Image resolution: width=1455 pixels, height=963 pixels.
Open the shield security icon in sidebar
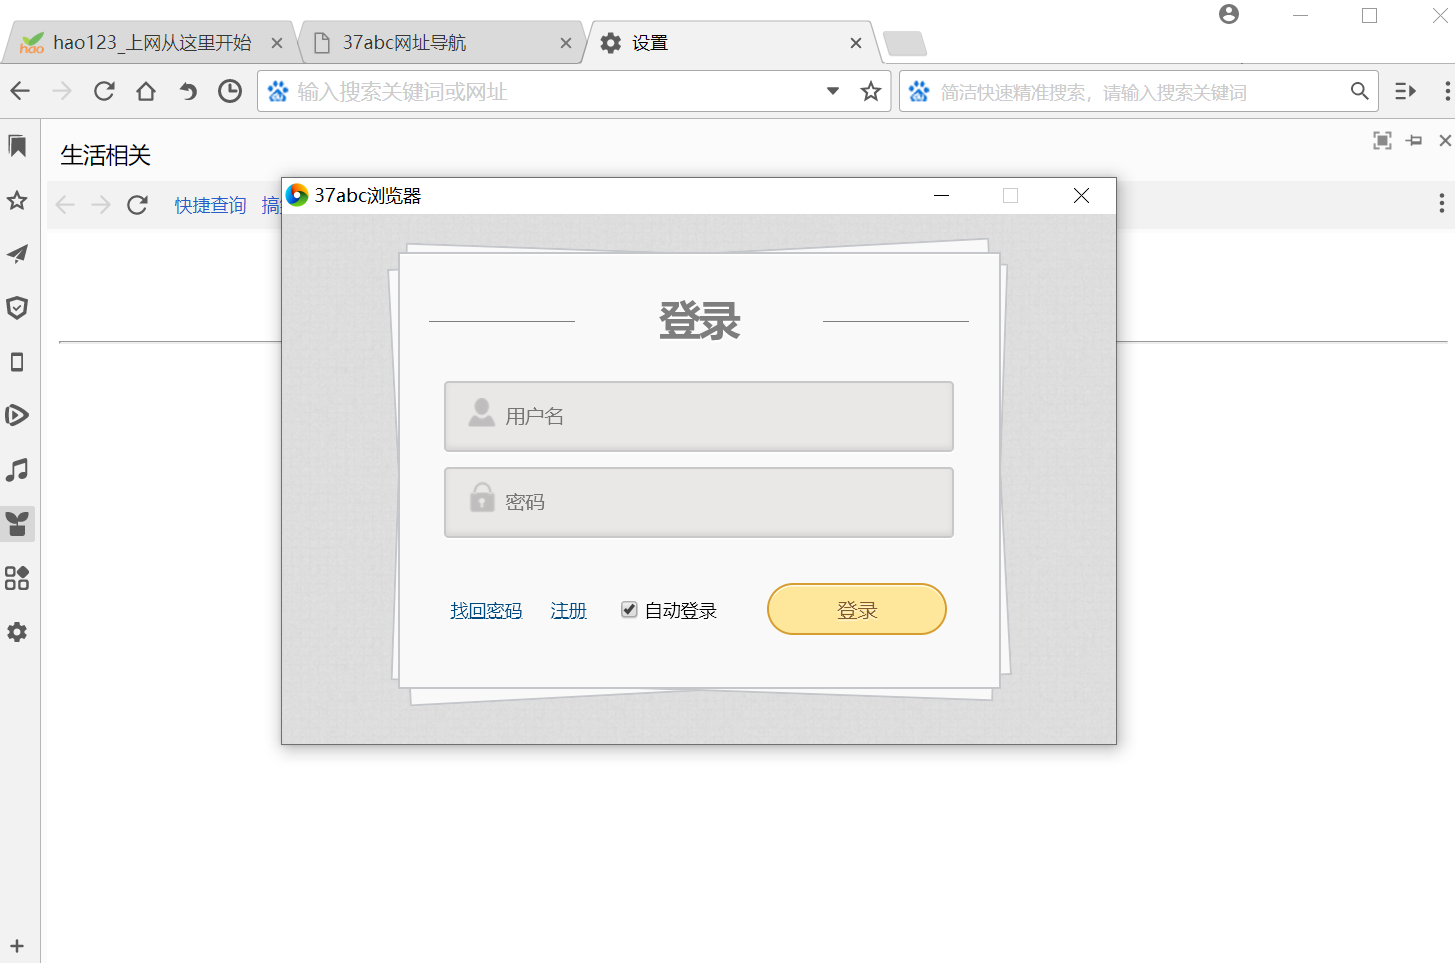point(17,308)
